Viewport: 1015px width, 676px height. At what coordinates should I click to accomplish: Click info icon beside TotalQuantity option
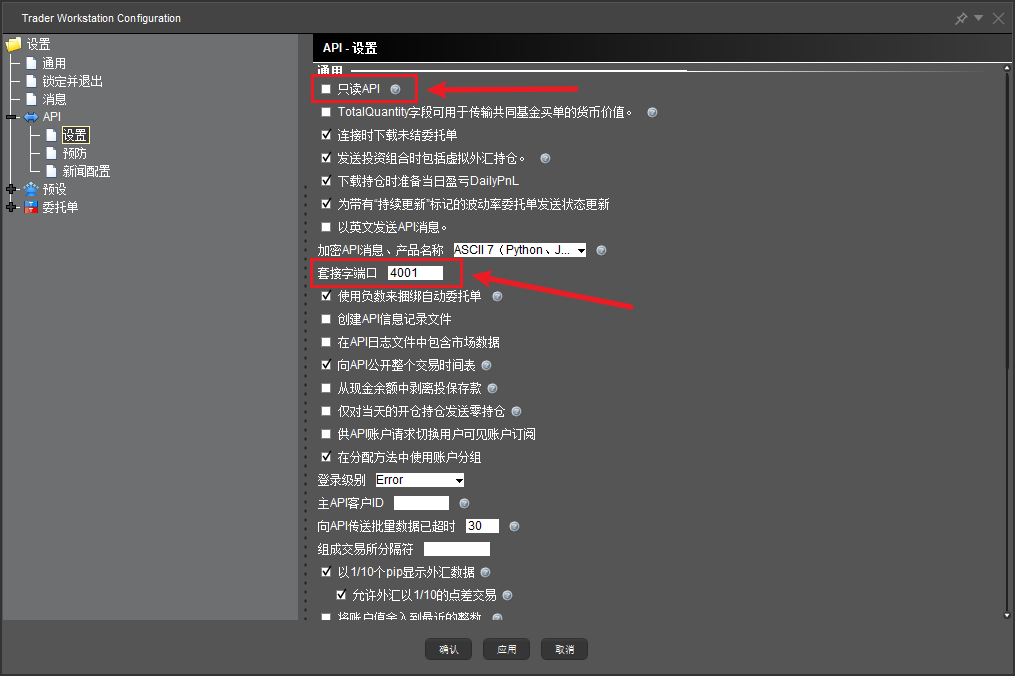[652, 113]
